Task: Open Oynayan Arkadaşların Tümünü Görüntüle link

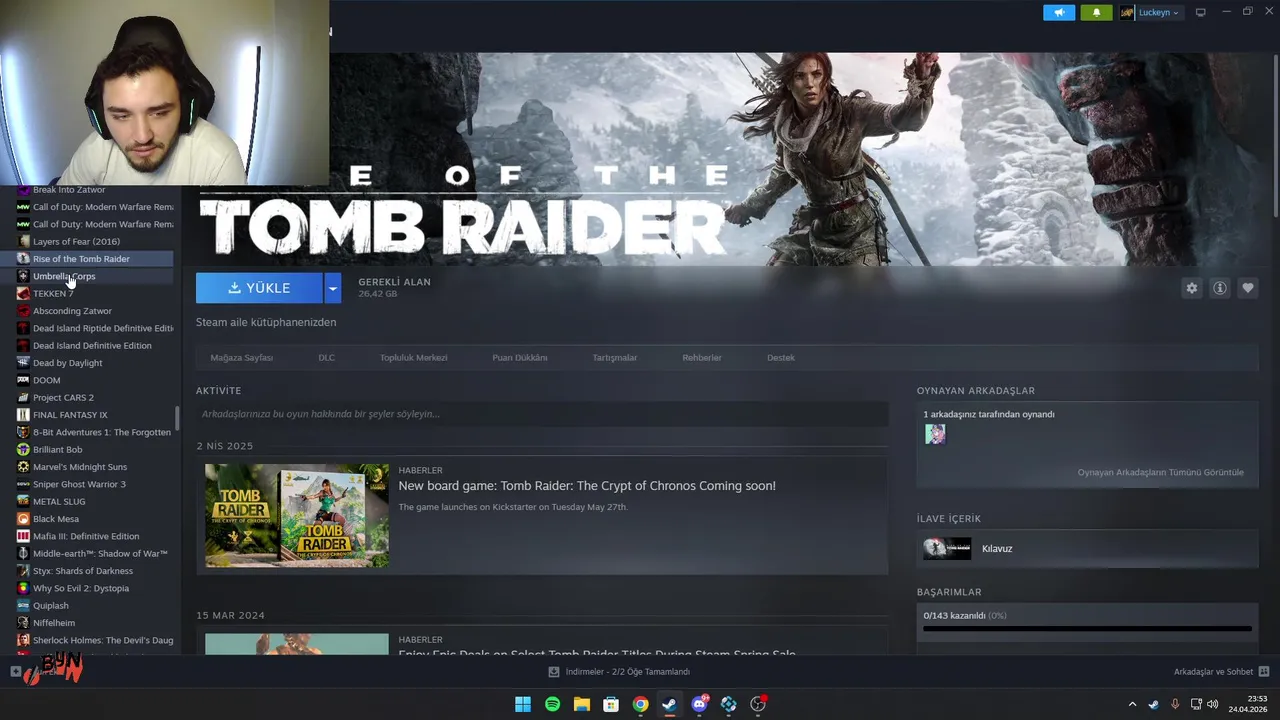Action: (1160, 472)
